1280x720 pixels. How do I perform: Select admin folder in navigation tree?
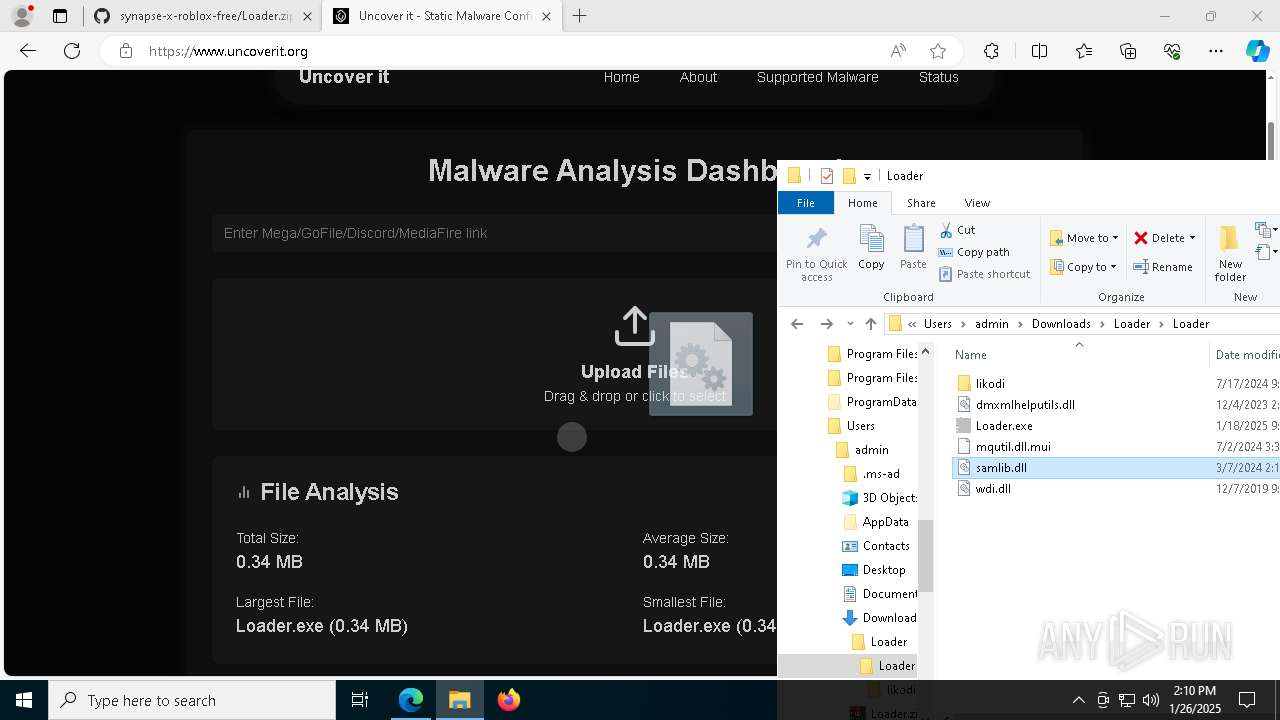pyautogui.click(x=871, y=450)
